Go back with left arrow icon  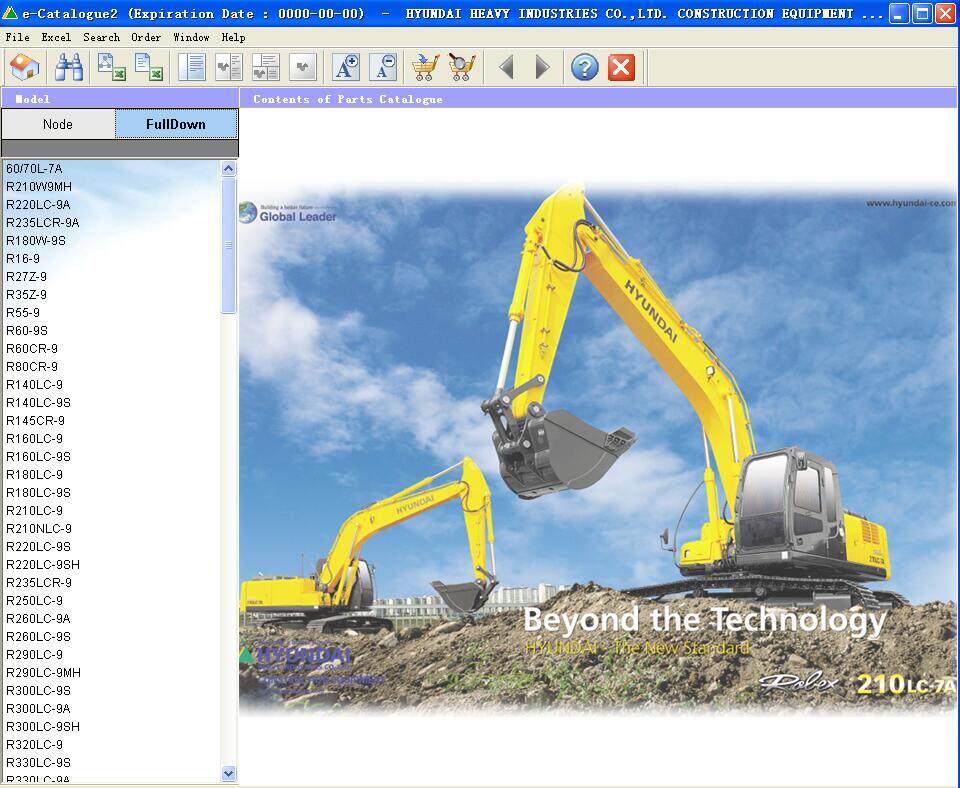[506, 67]
